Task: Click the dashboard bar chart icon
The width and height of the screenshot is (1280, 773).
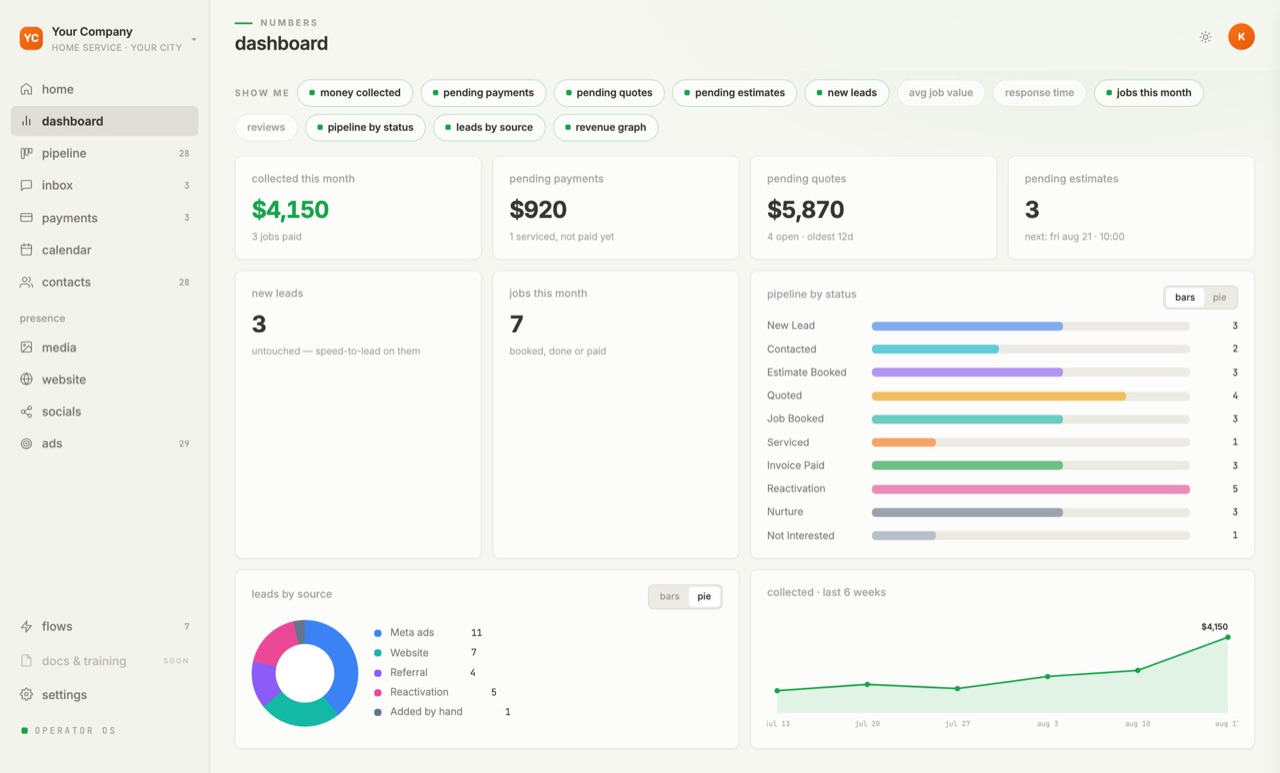Action: [26, 121]
